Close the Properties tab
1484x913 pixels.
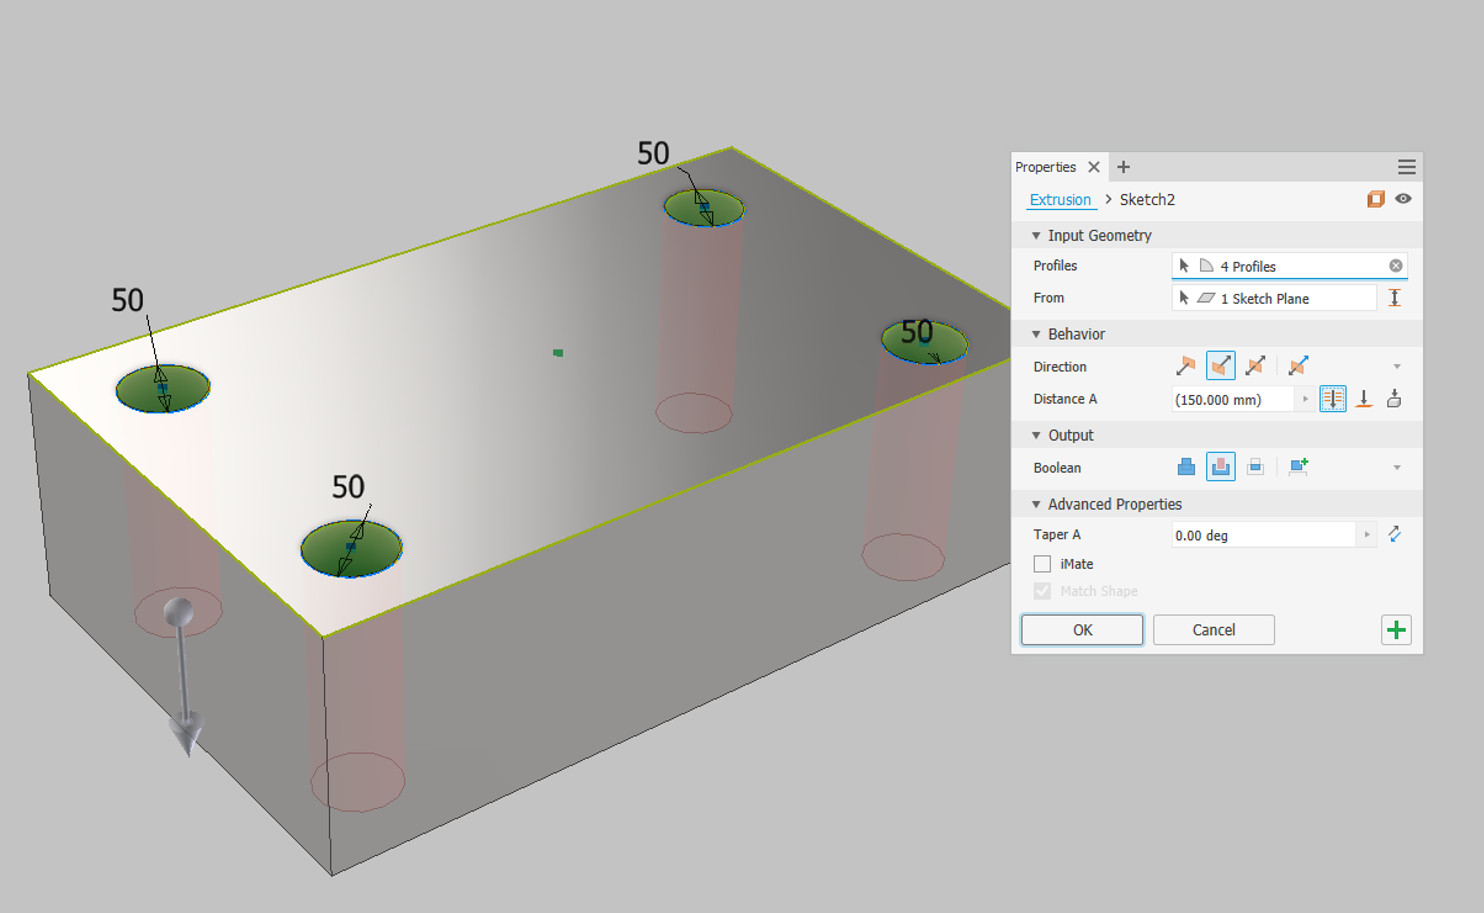pyautogui.click(x=1094, y=167)
